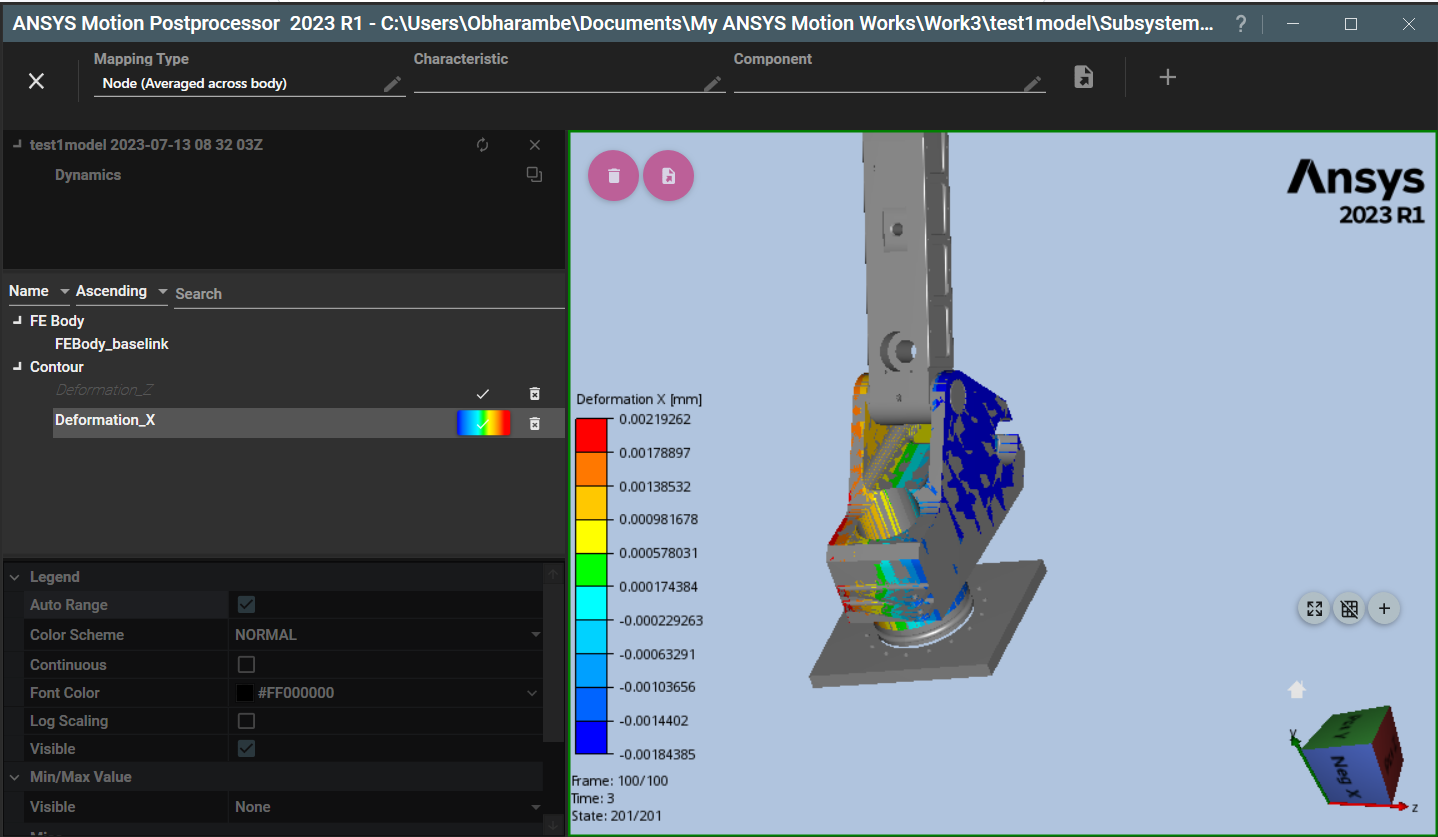Collapse the Legend properties section
This screenshot has width=1438, height=837.
[x=16, y=577]
